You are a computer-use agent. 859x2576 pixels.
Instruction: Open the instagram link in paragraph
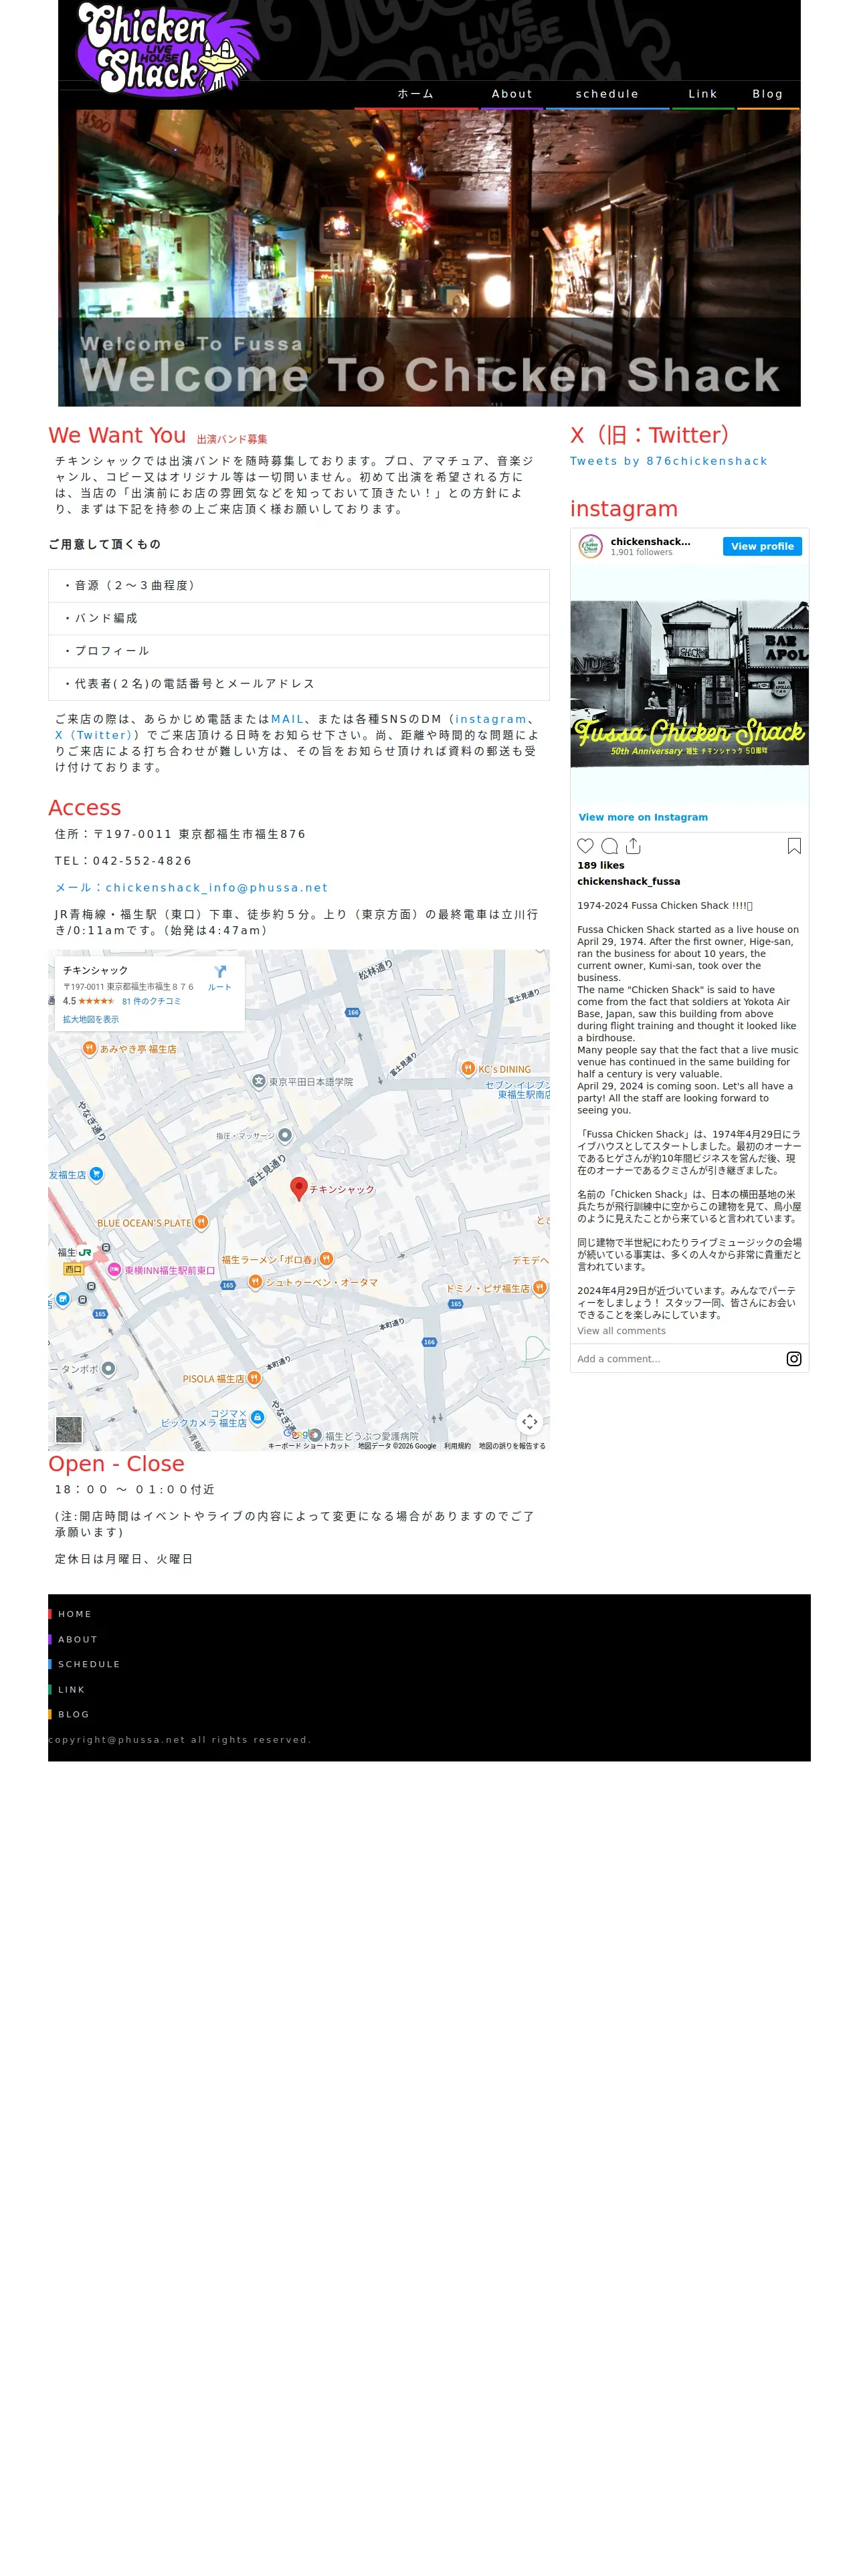point(491,719)
